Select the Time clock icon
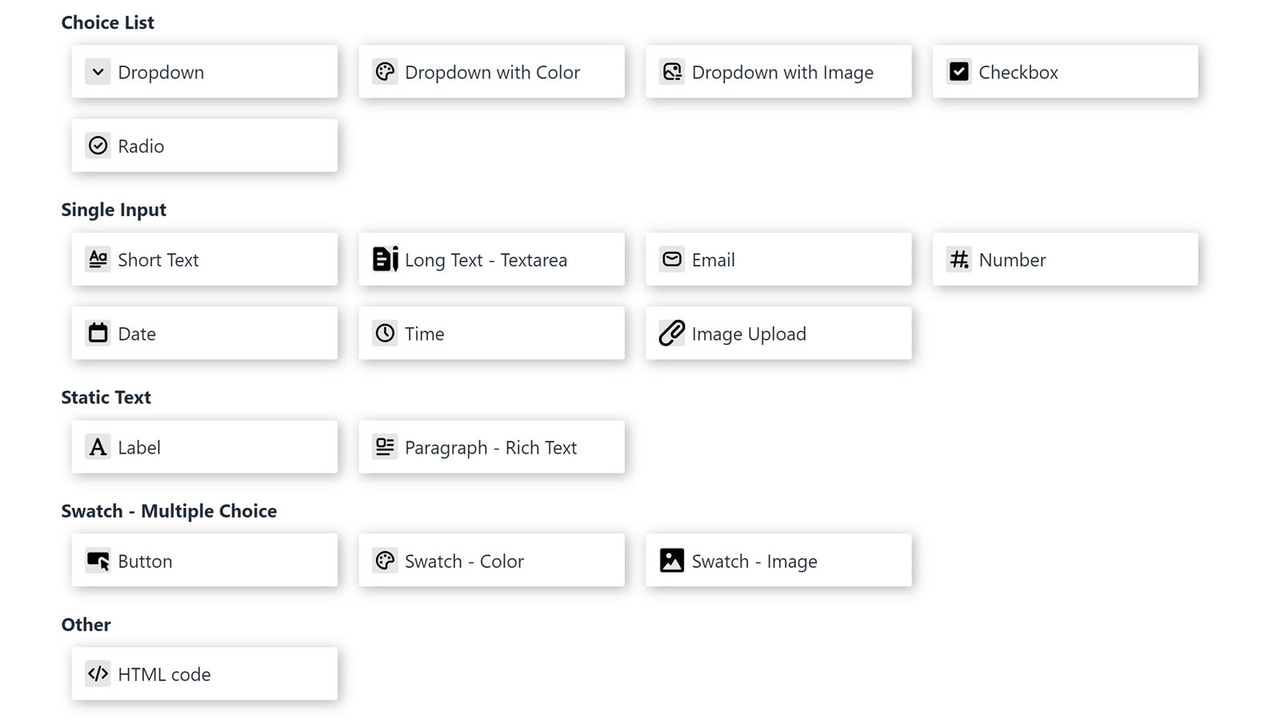 tap(385, 332)
